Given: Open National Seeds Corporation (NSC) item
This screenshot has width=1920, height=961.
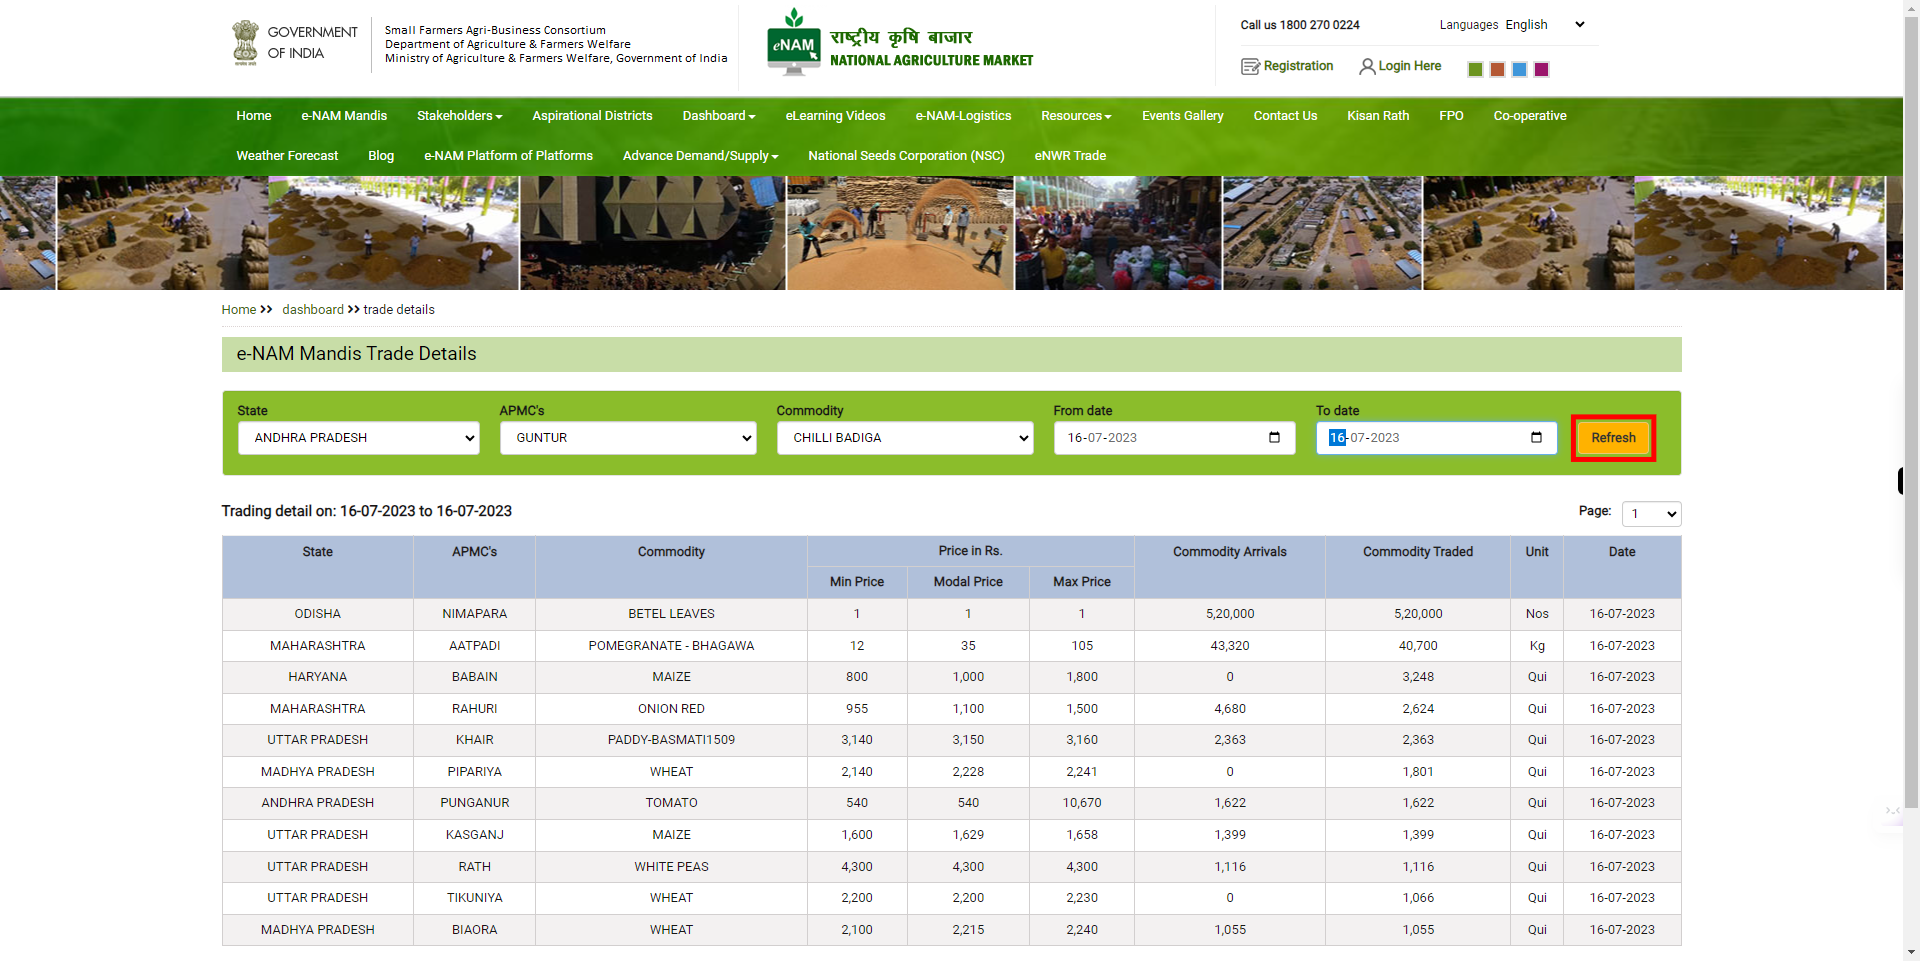Looking at the screenshot, I should 906,156.
